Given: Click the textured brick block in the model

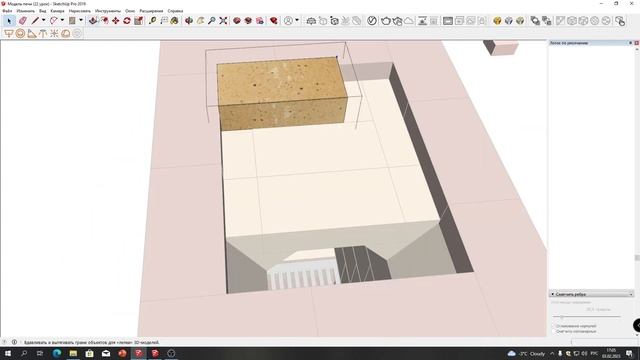Looking at the screenshot, I should pos(282,93).
